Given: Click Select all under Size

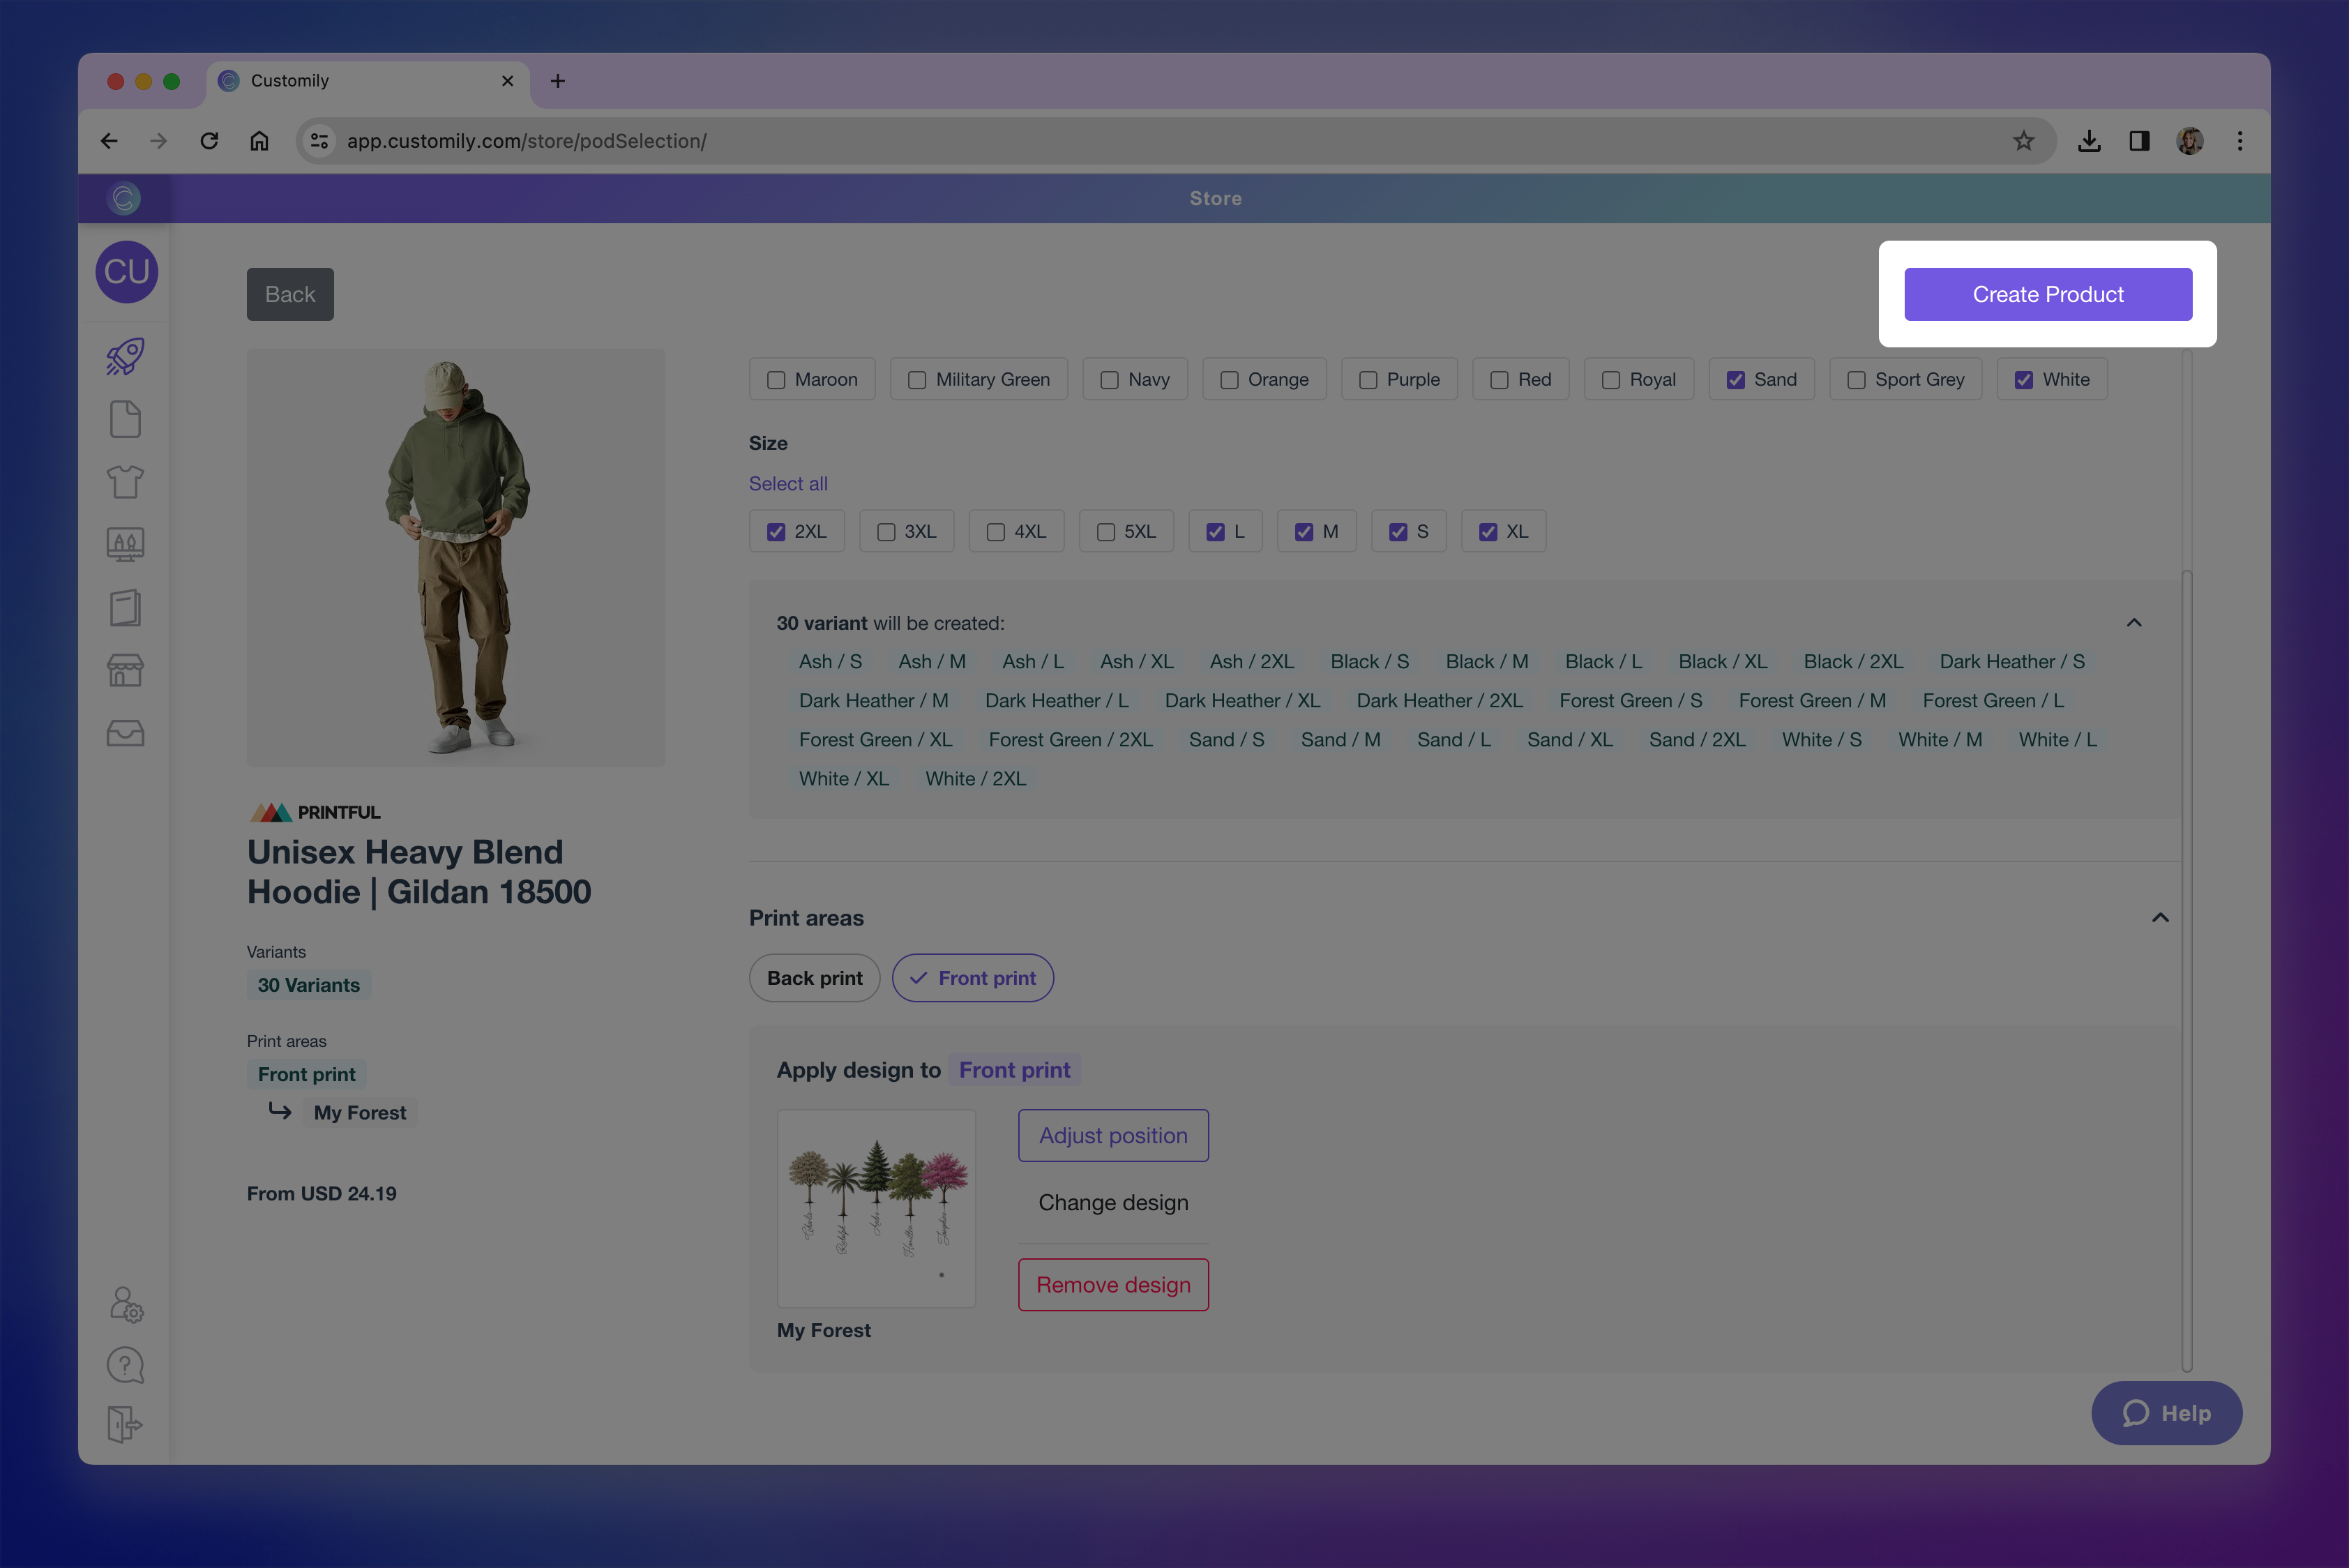Looking at the screenshot, I should click(787, 483).
